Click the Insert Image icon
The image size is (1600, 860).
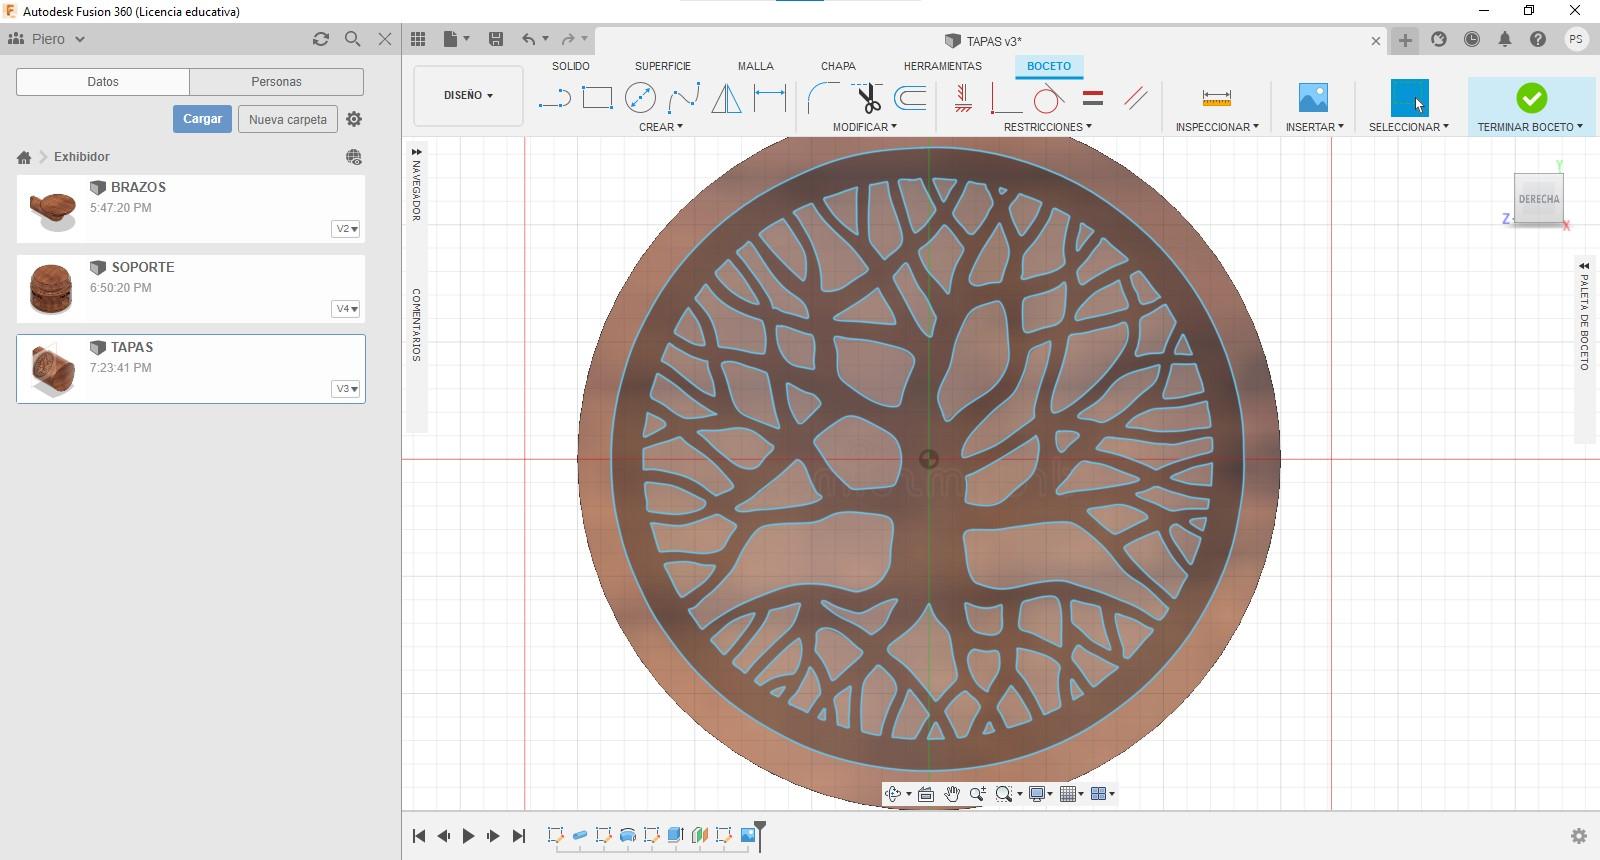pos(1313,98)
